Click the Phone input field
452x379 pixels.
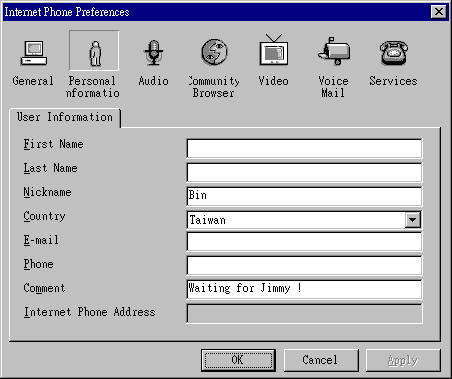pos(304,265)
